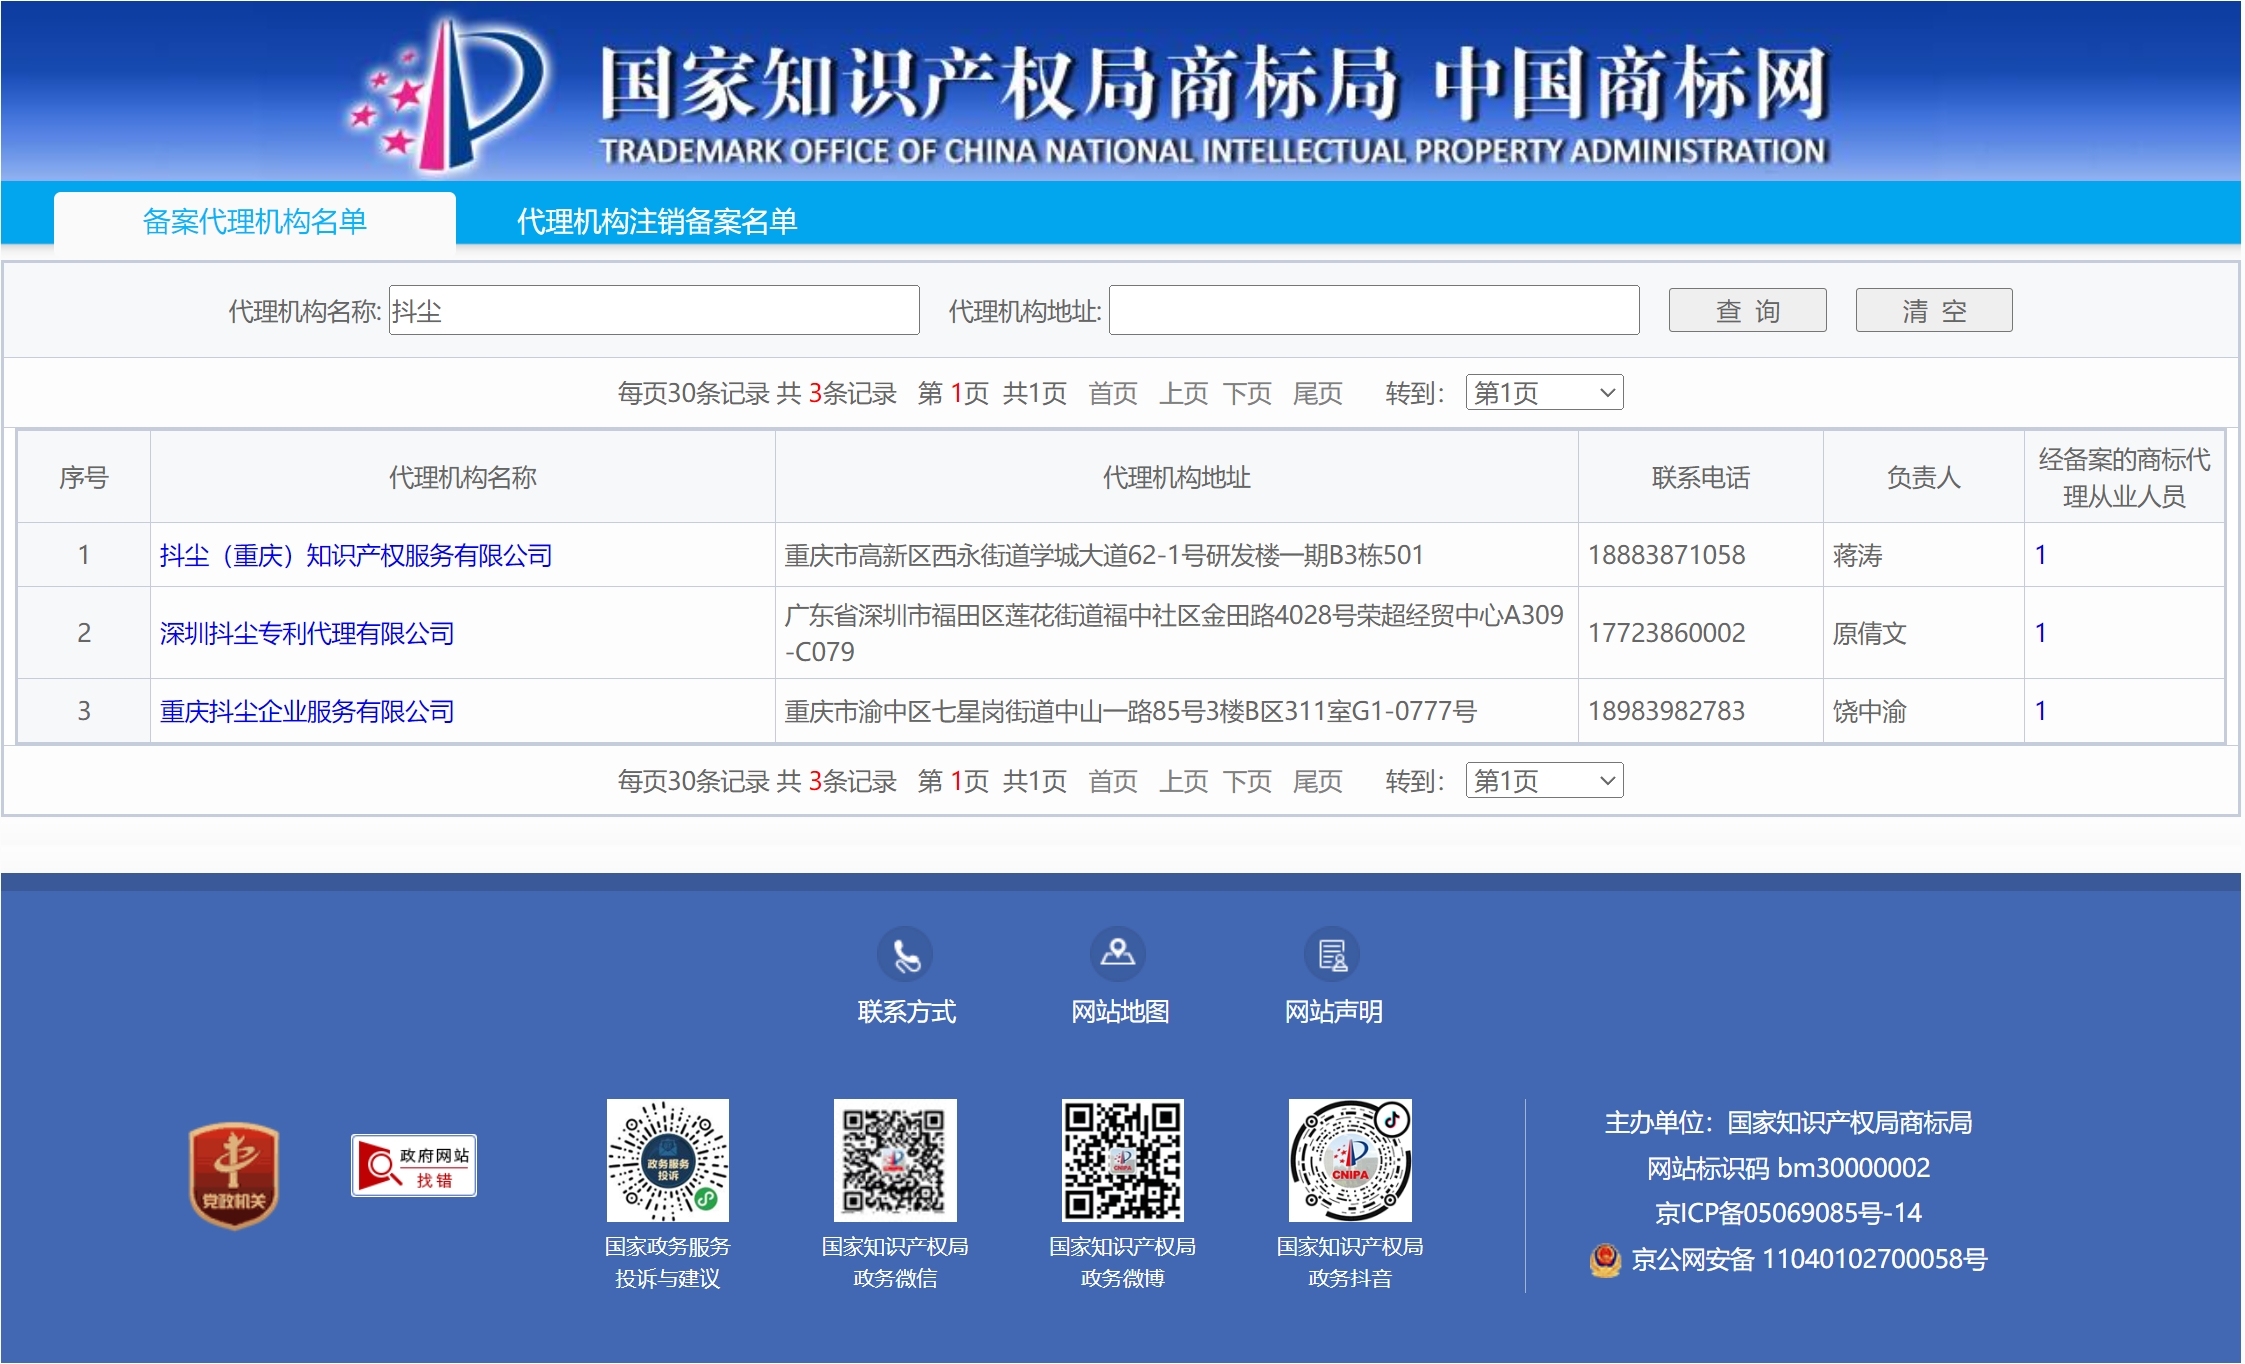
Task: Select phone number 17723860002
Action: 1666,633
